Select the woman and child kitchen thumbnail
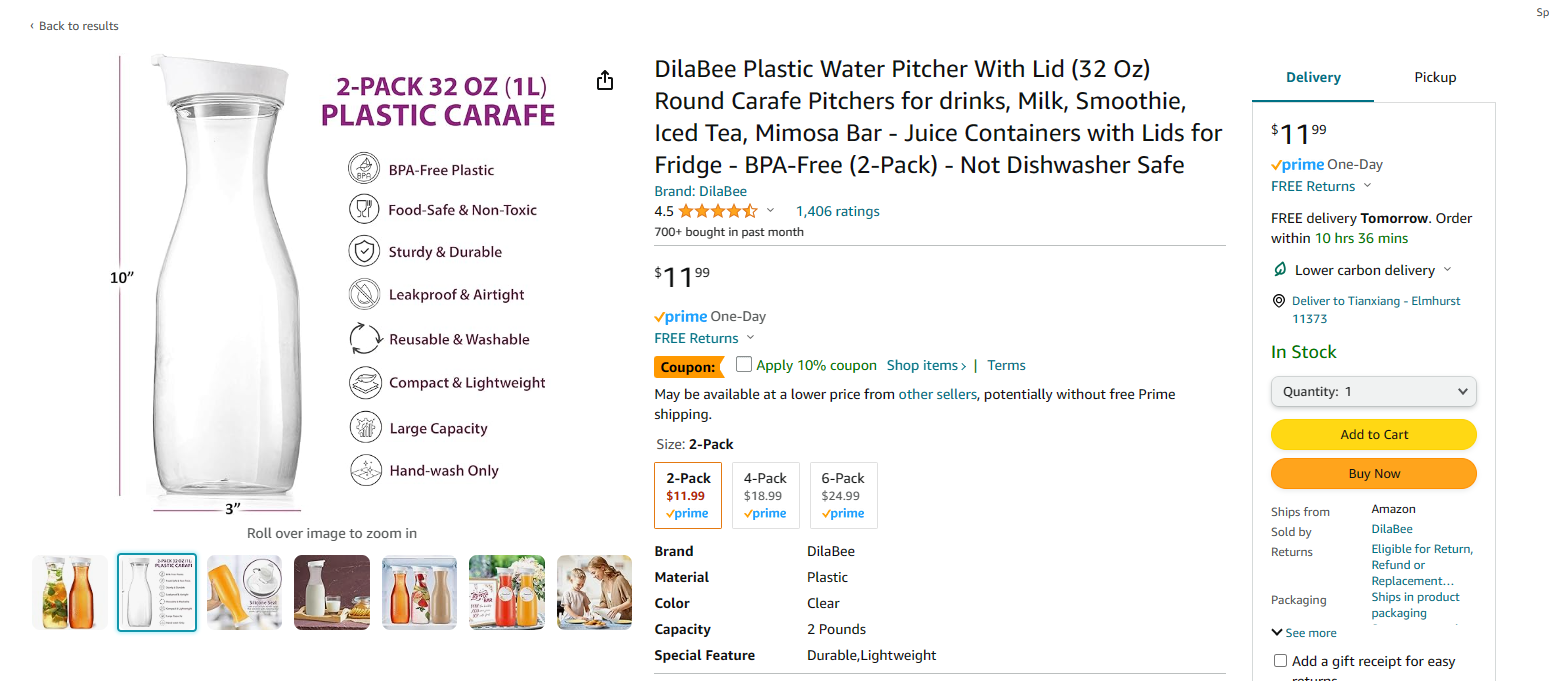Image resolution: width=1549 pixels, height=681 pixels. (594, 592)
